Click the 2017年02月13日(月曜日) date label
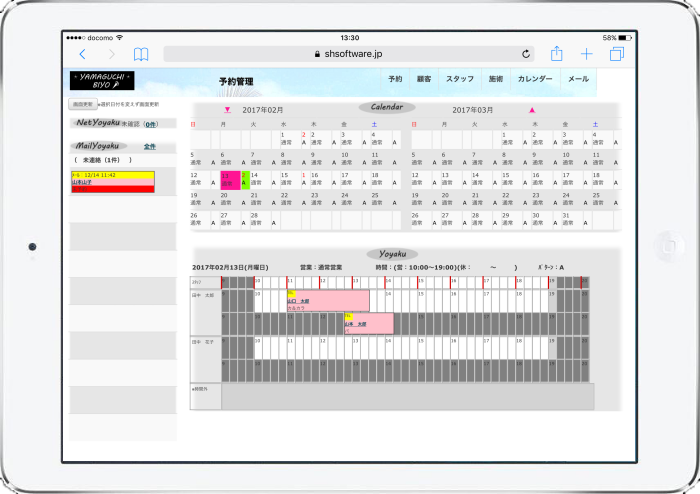Viewport: 700px width, 494px height. (x=230, y=268)
